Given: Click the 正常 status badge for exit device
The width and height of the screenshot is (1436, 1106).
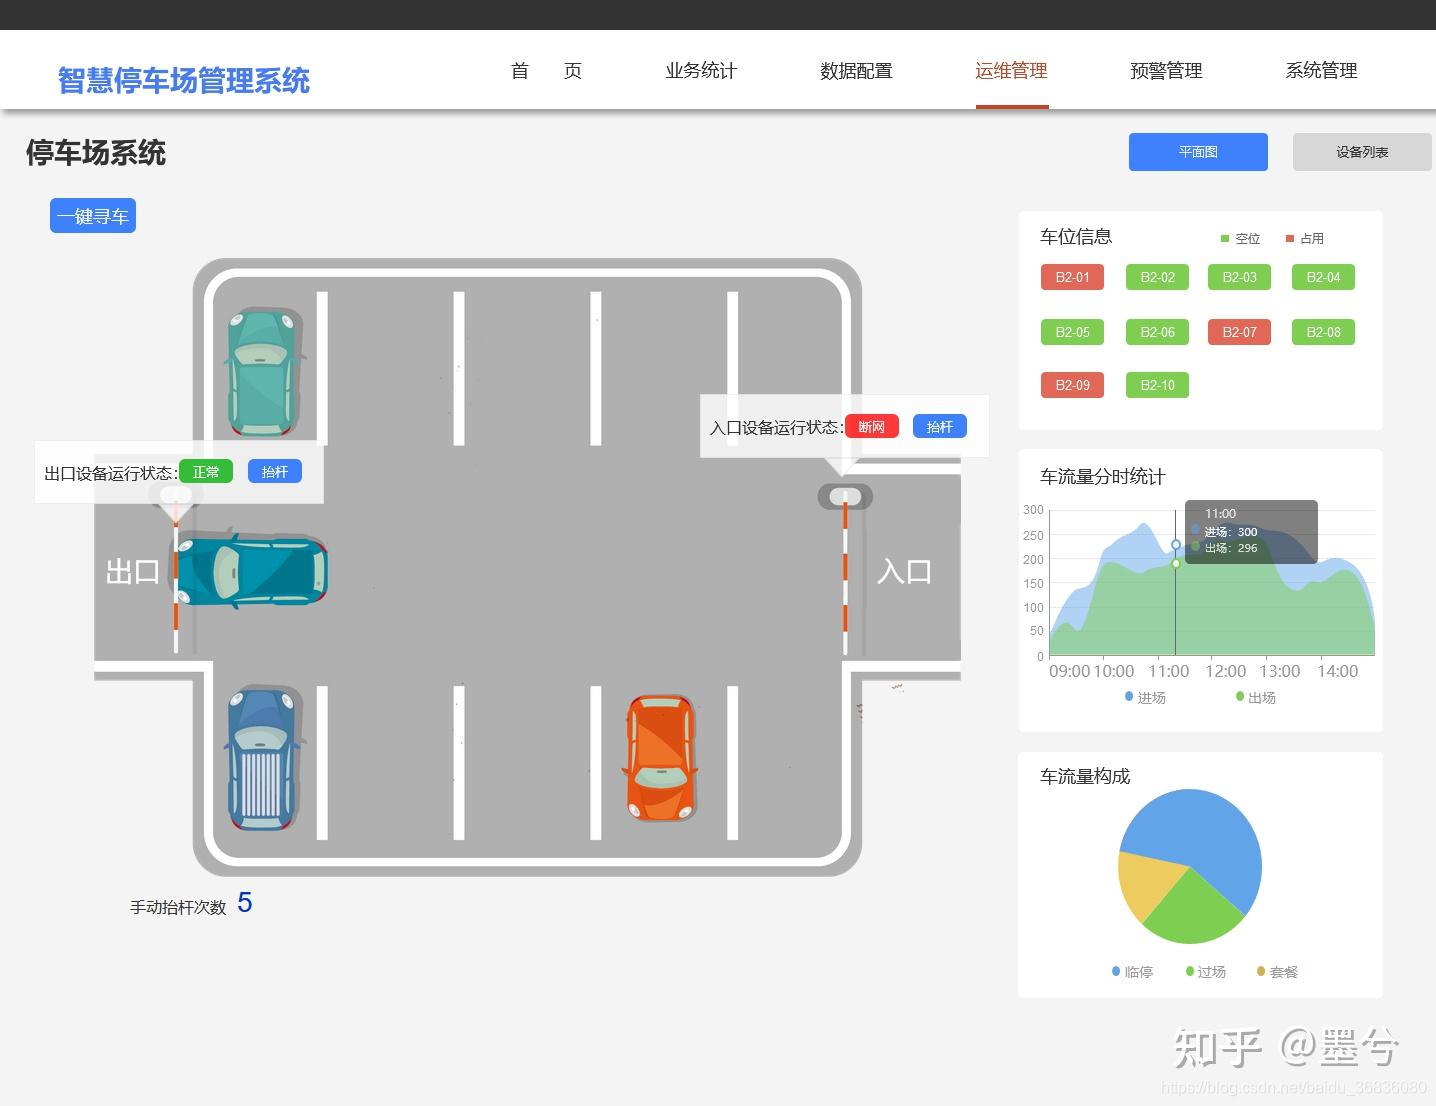Looking at the screenshot, I should click(207, 471).
